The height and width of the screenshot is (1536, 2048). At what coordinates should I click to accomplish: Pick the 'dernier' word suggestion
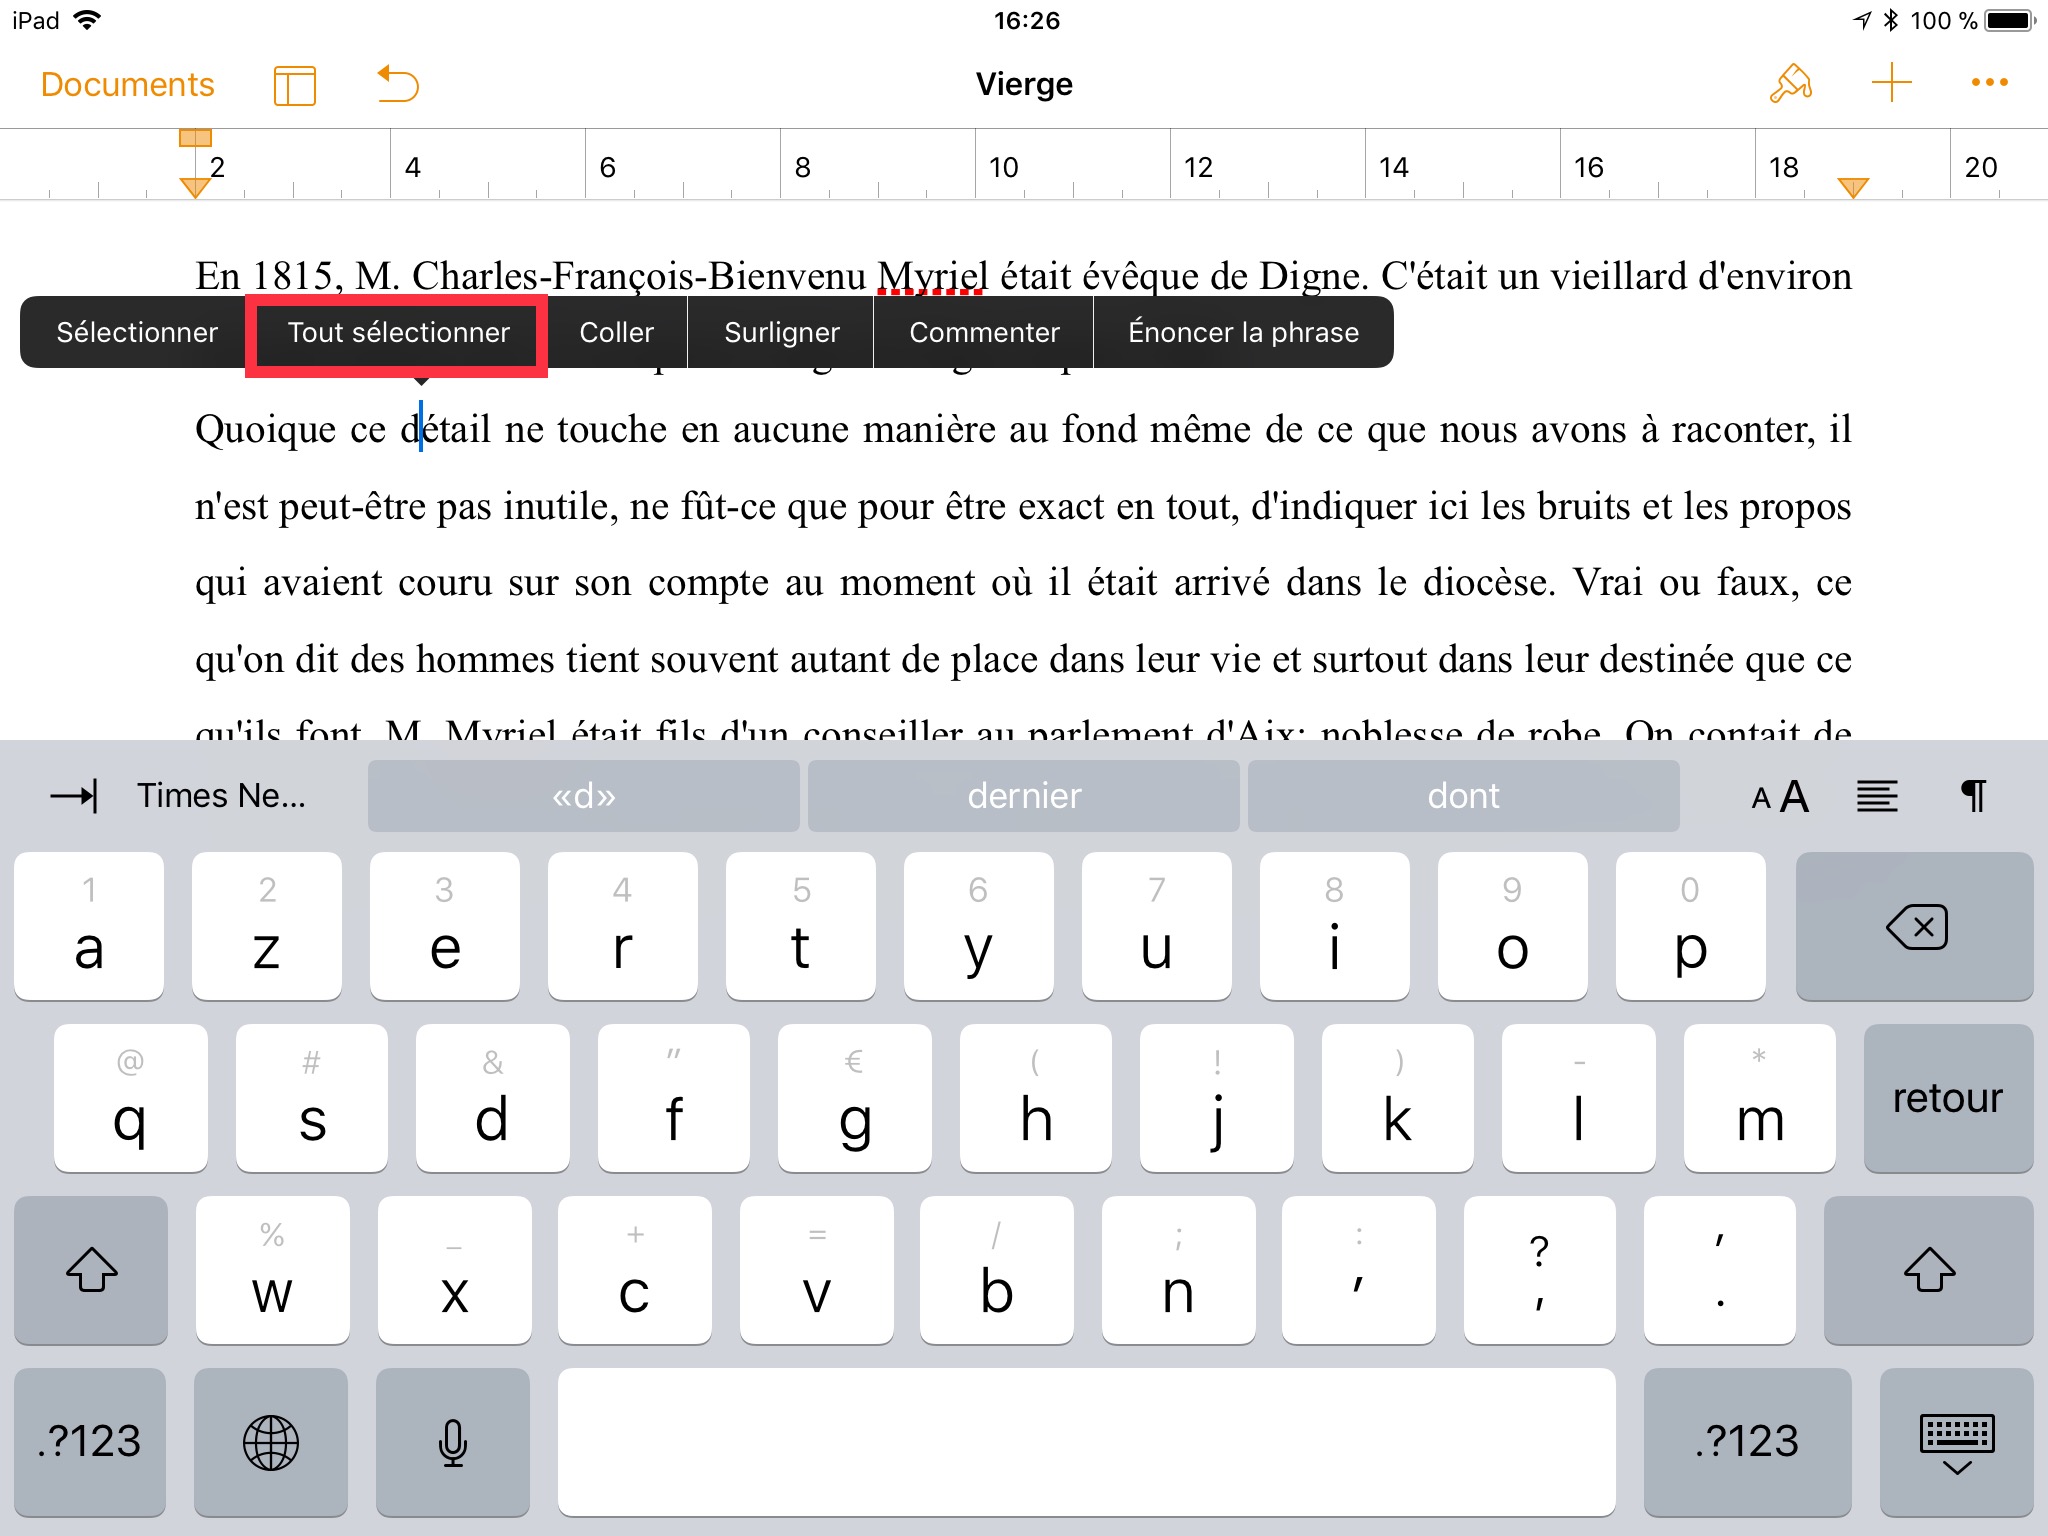coord(1023,796)
